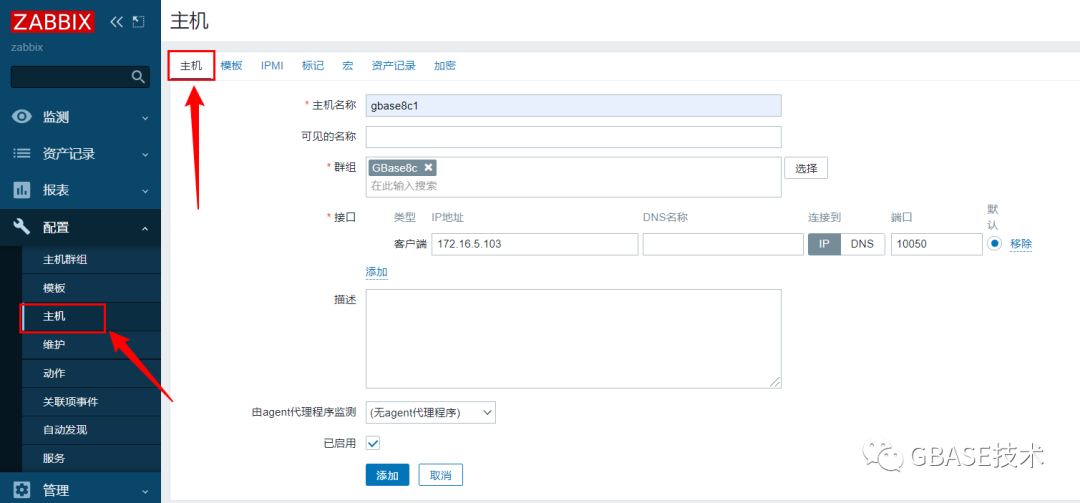1080x503 pixels.
Task: Switch connect-to mode to IP
Action: (x=824, y=244)
